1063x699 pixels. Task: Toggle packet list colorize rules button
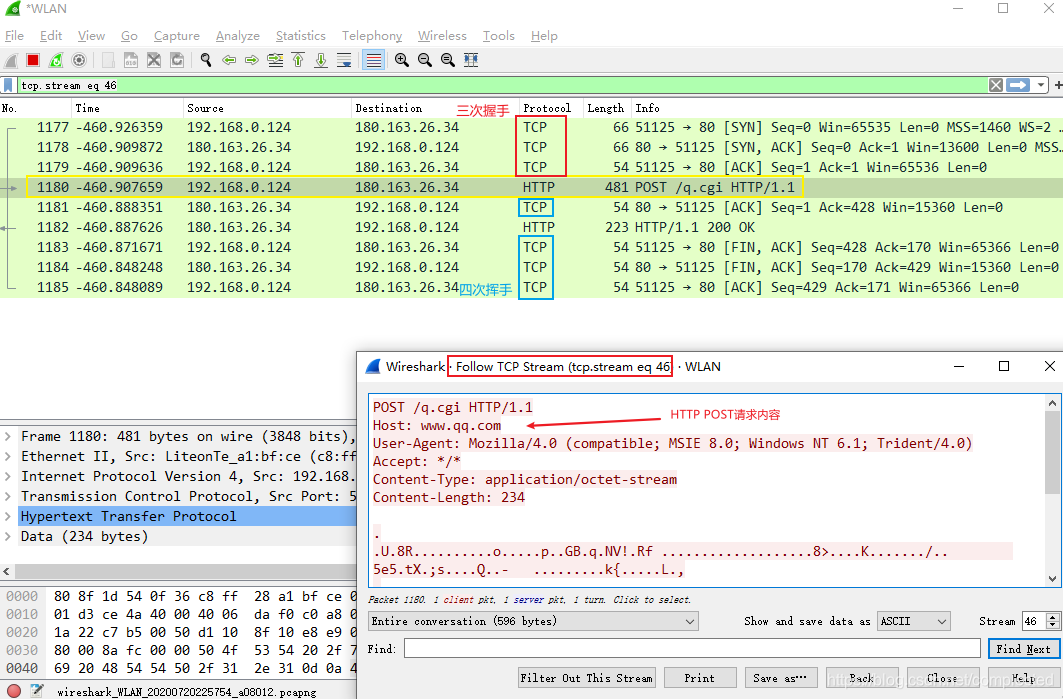[374, 60]
